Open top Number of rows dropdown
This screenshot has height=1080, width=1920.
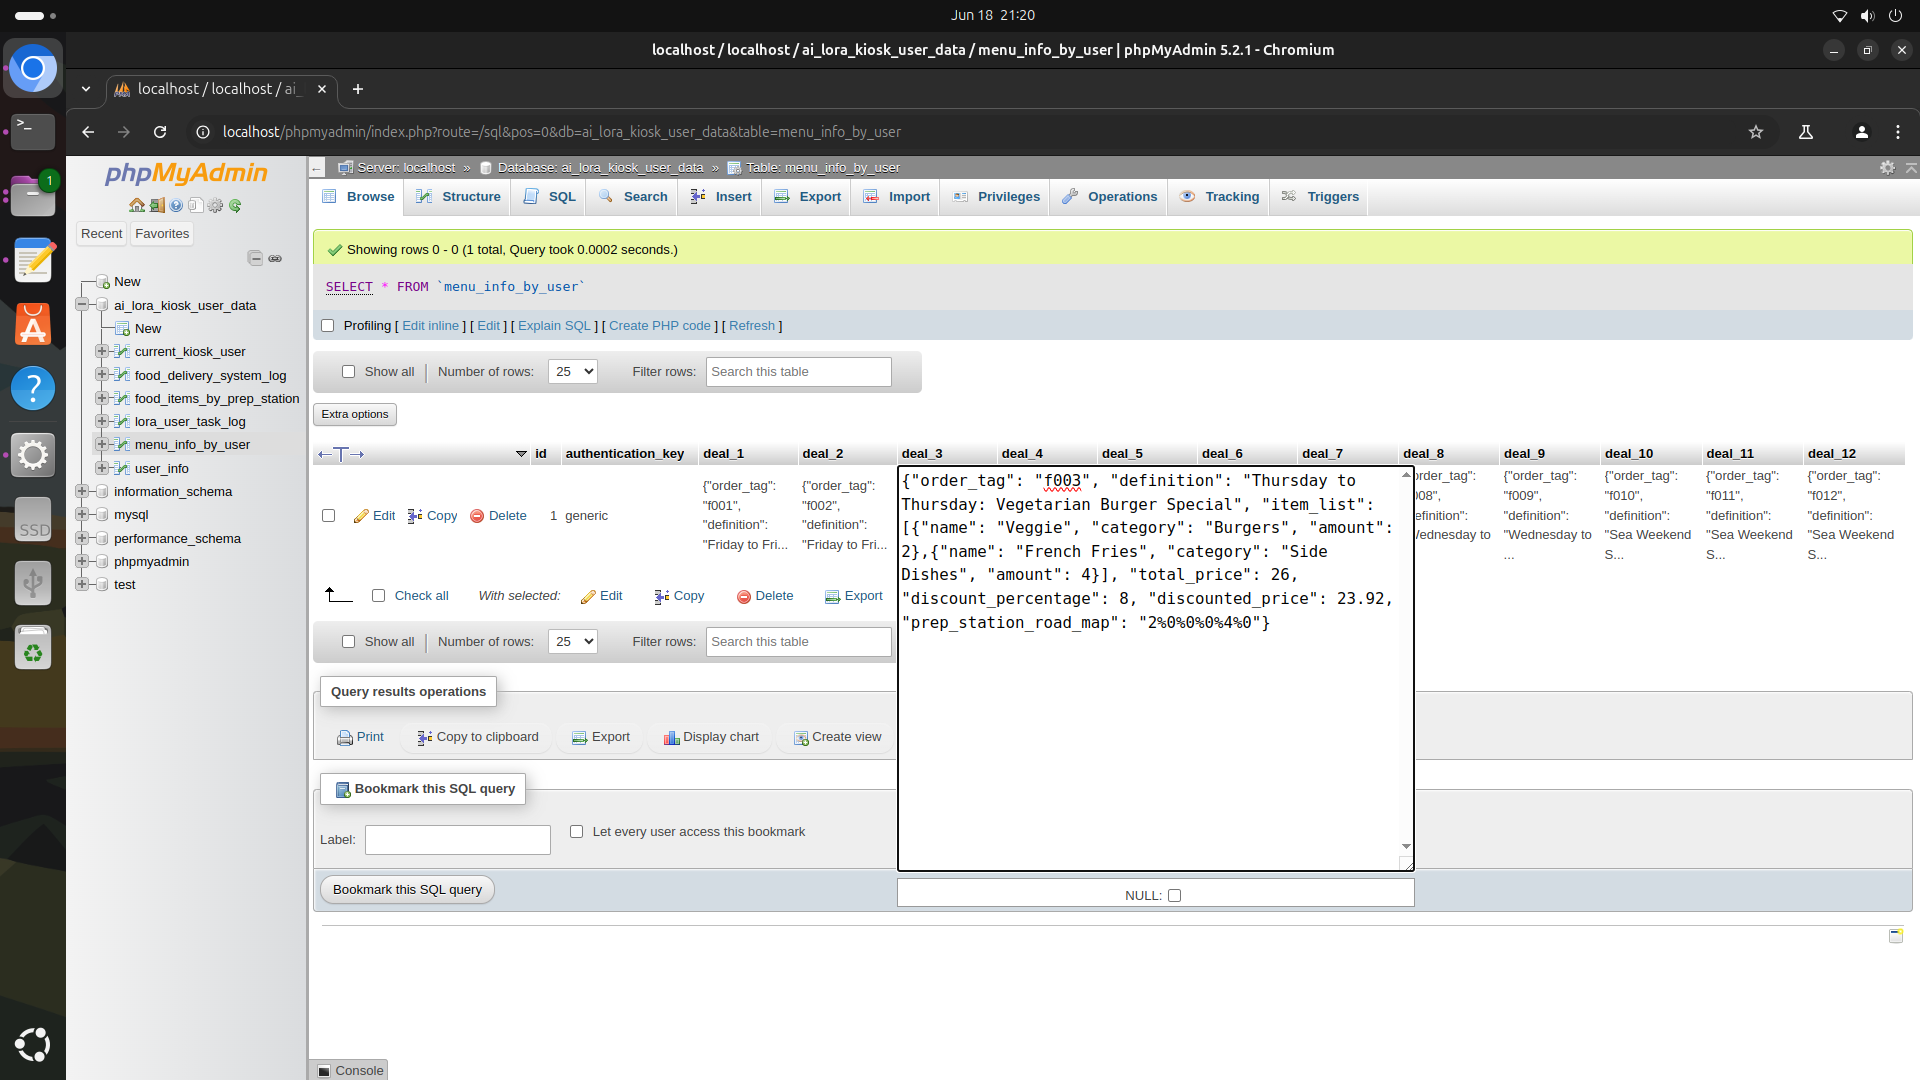(572, 372)
